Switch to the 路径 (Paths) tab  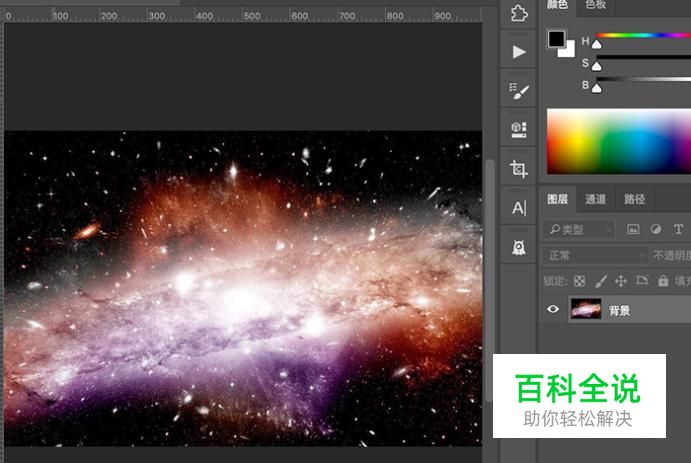tap(634, 199)
